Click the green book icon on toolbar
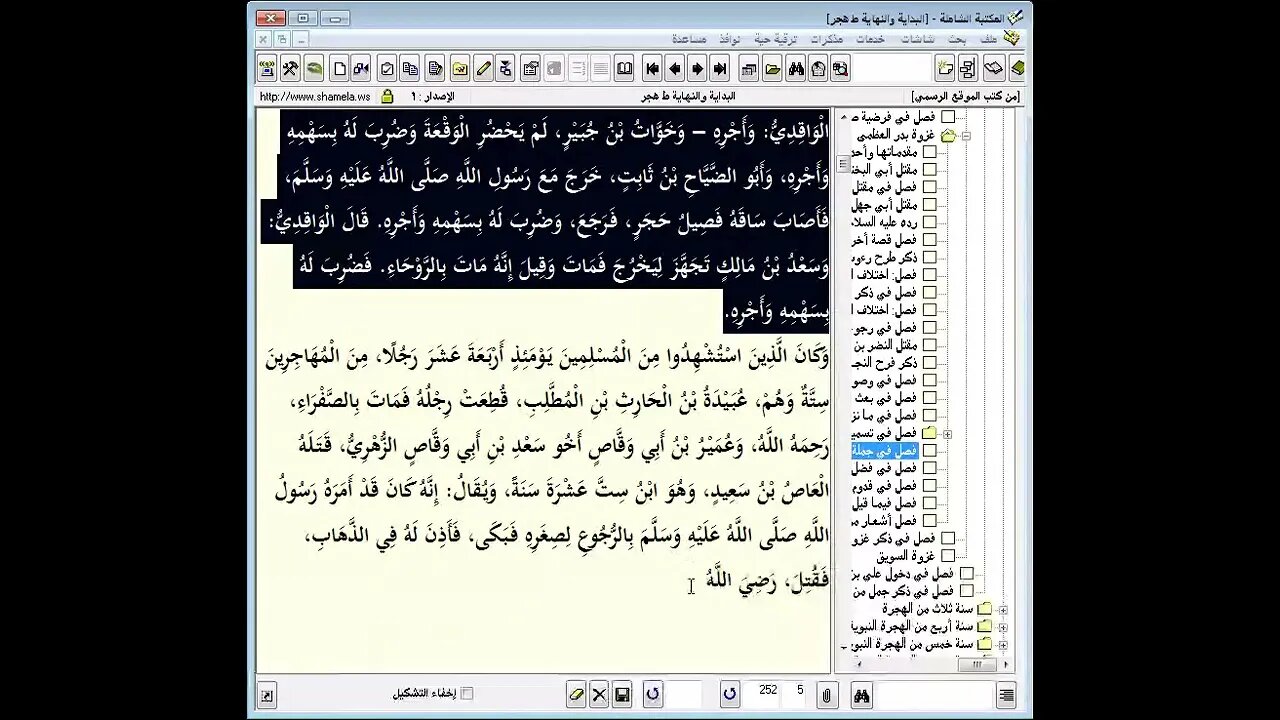Screen dimensions: 1280x720 1017,69
